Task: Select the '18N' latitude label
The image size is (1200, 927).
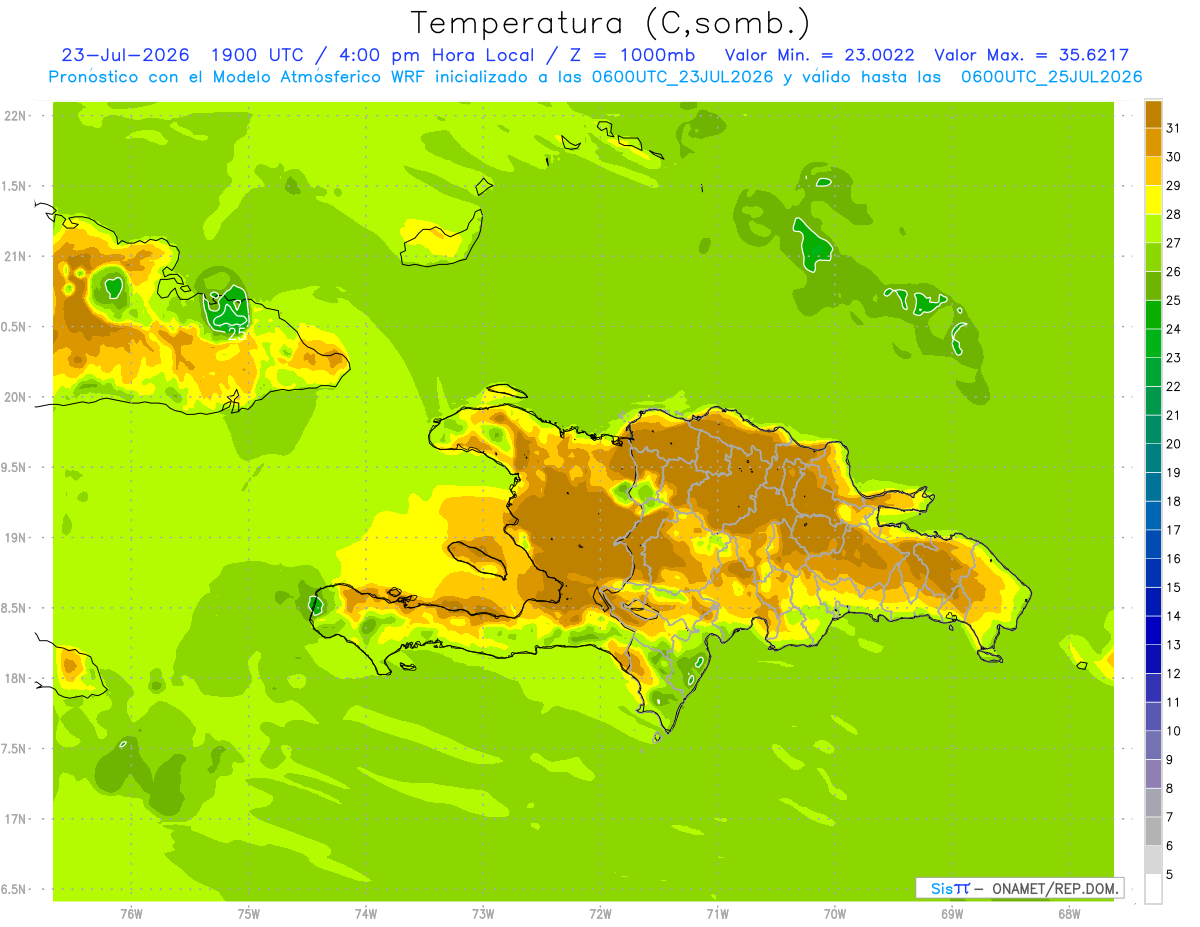Action: 14,678
